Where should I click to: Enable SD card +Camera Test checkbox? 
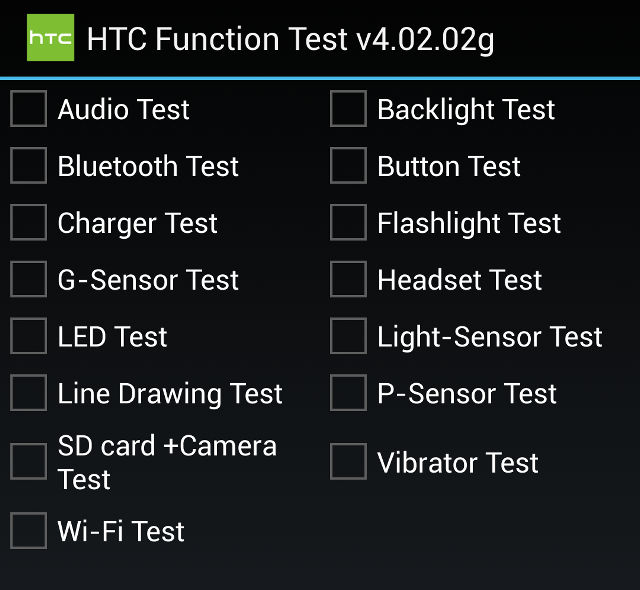coord(29,462)
